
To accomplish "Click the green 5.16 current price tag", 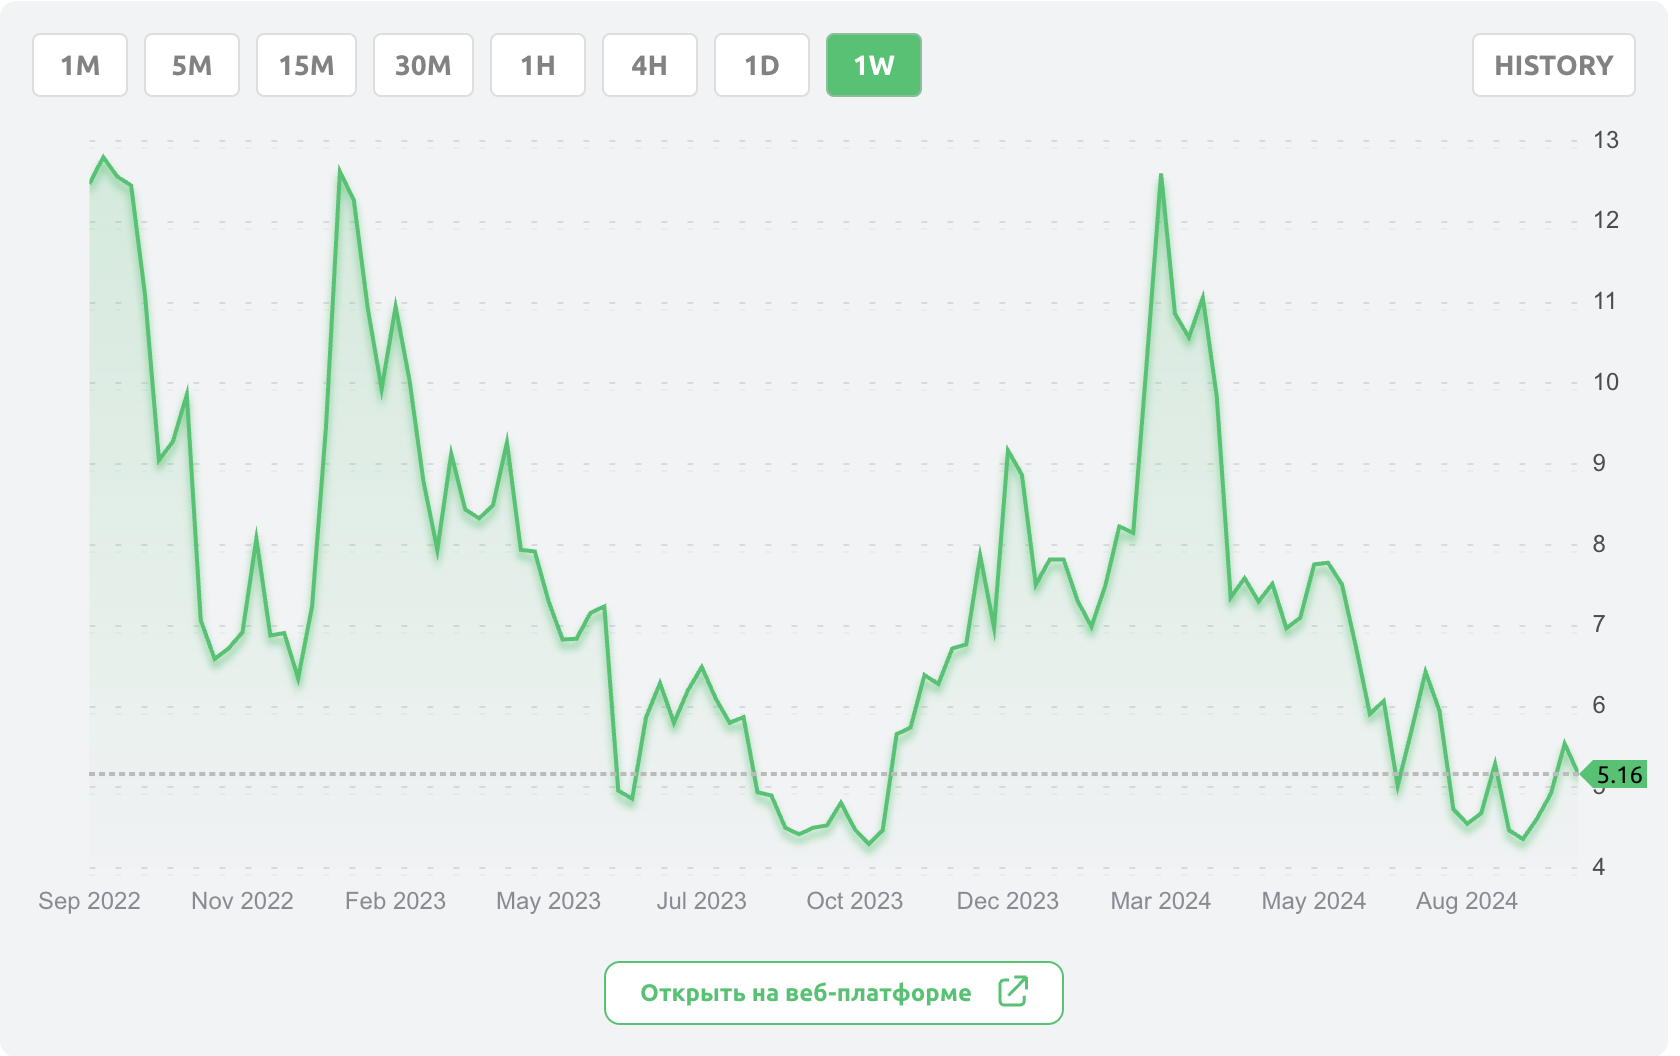I will pyautogui.click(x=1617, y=775).
